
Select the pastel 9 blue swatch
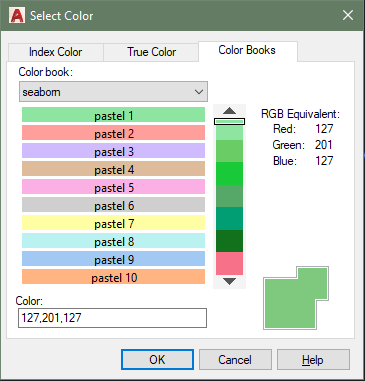[x=113, y=259]
